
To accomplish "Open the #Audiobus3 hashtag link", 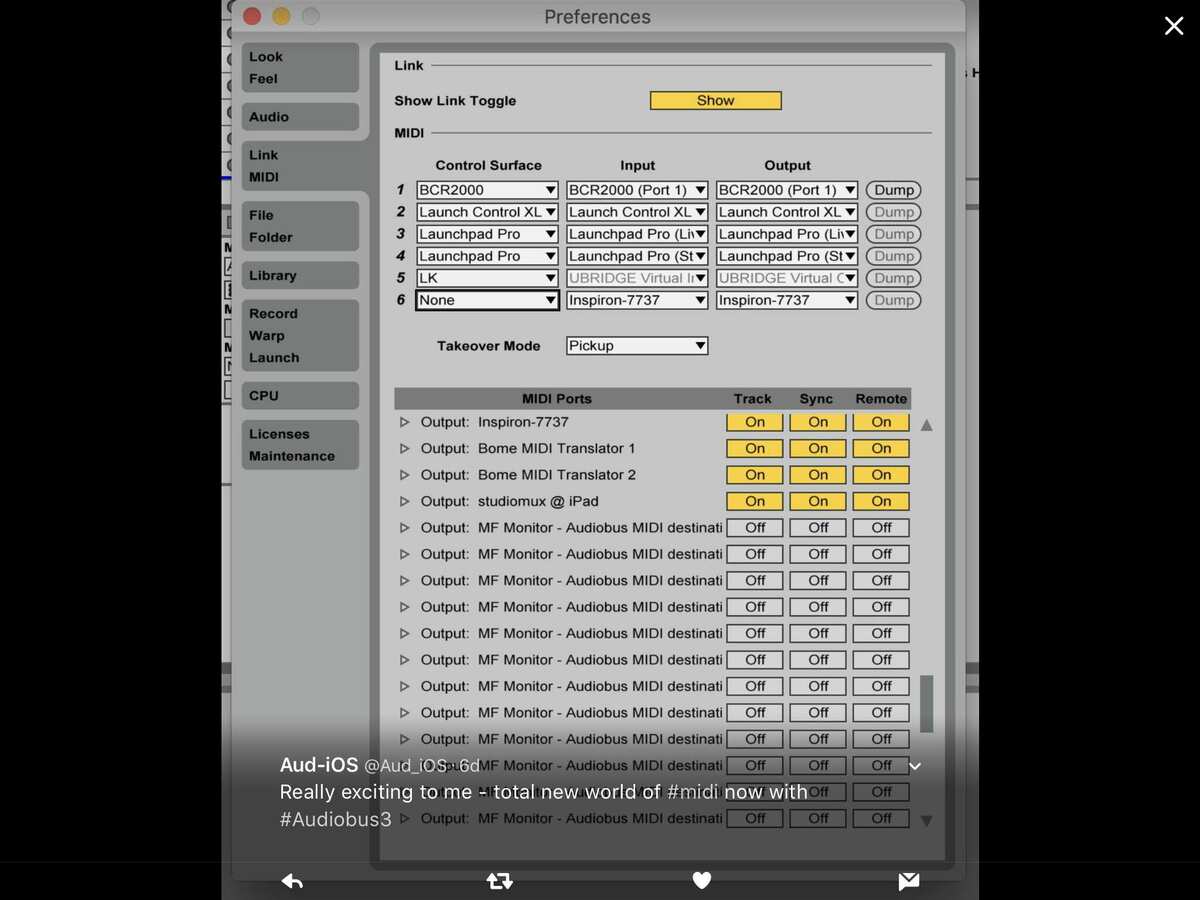I will 336,820.
